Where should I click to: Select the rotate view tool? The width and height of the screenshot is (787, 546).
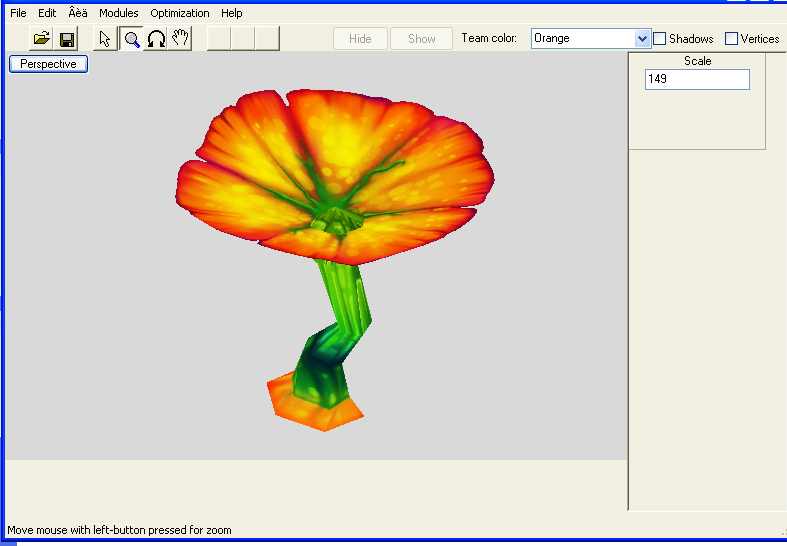(156, 39)
